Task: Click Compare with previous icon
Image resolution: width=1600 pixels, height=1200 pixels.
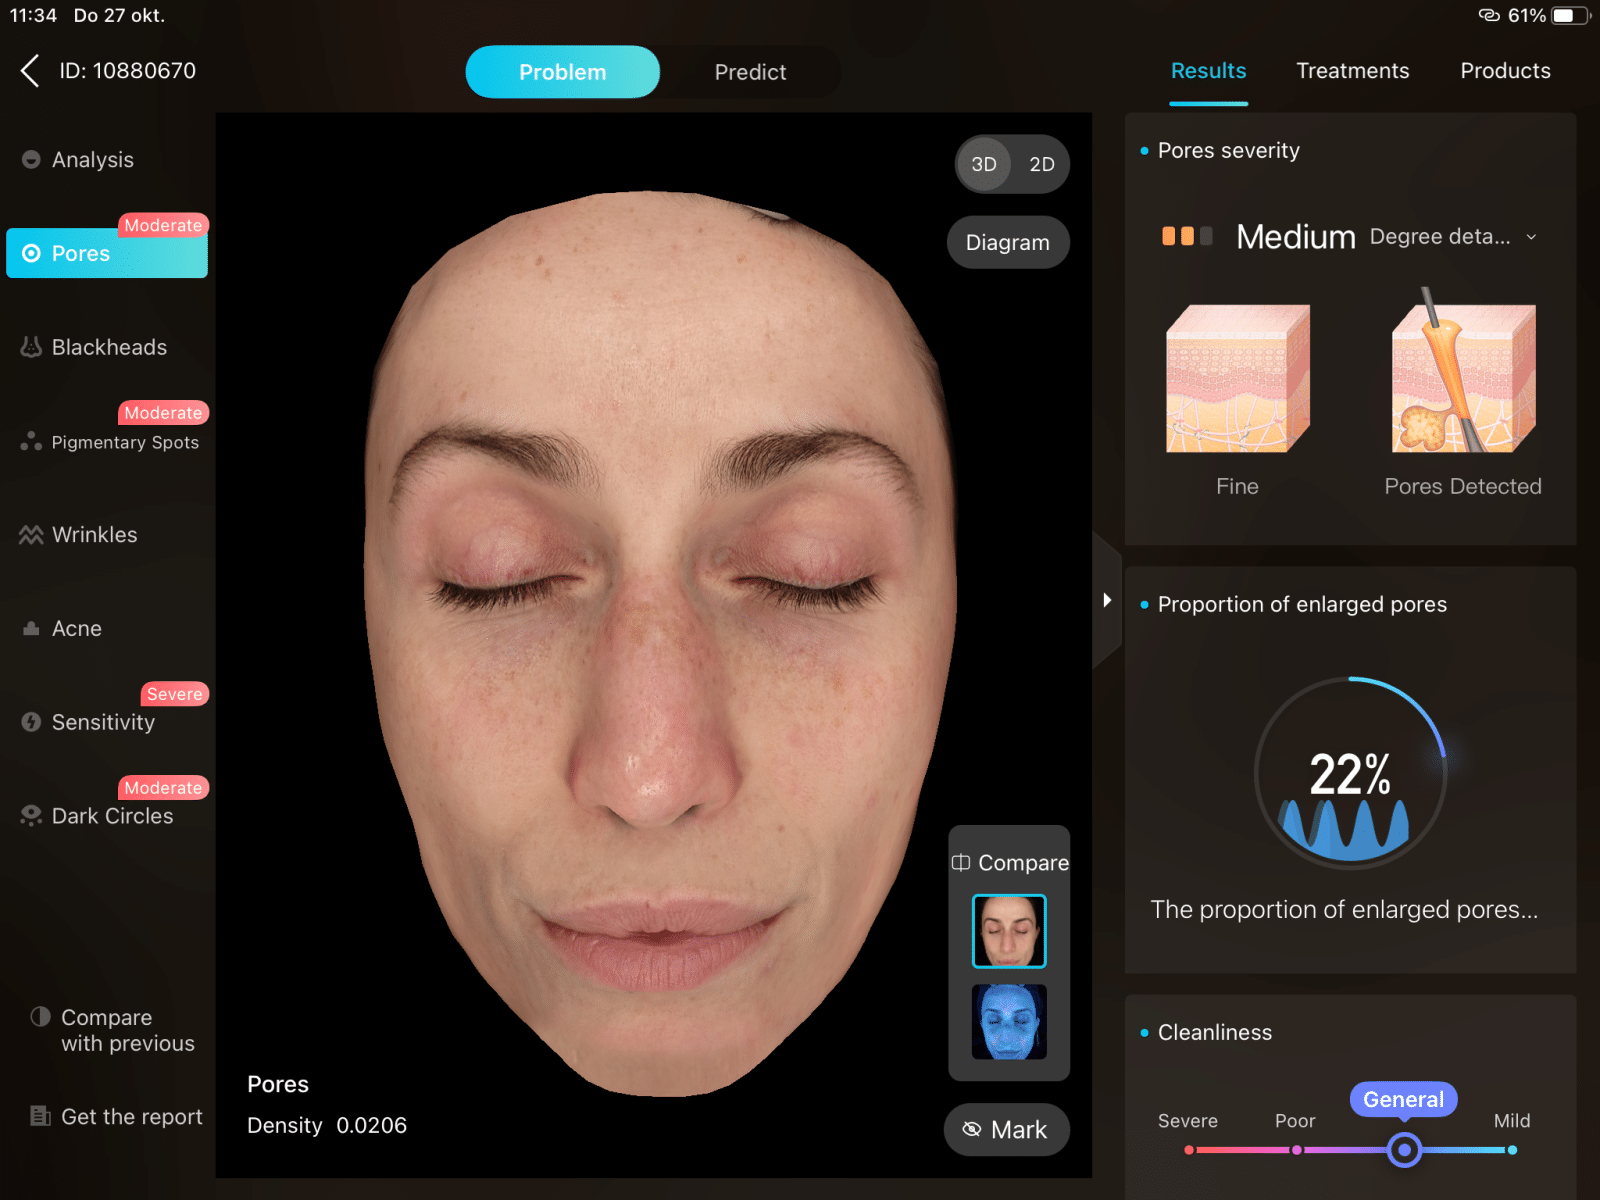Action: (x=40, y=1017)
